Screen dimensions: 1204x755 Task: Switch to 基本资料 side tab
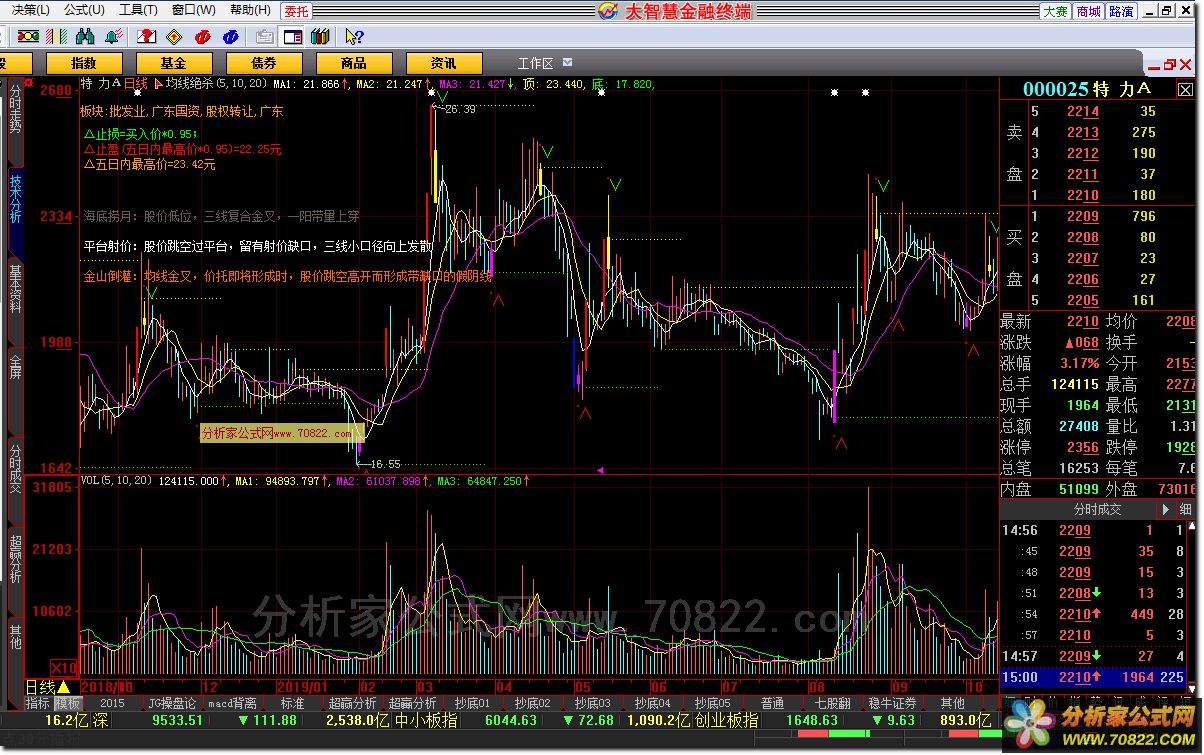pos(15,292)
